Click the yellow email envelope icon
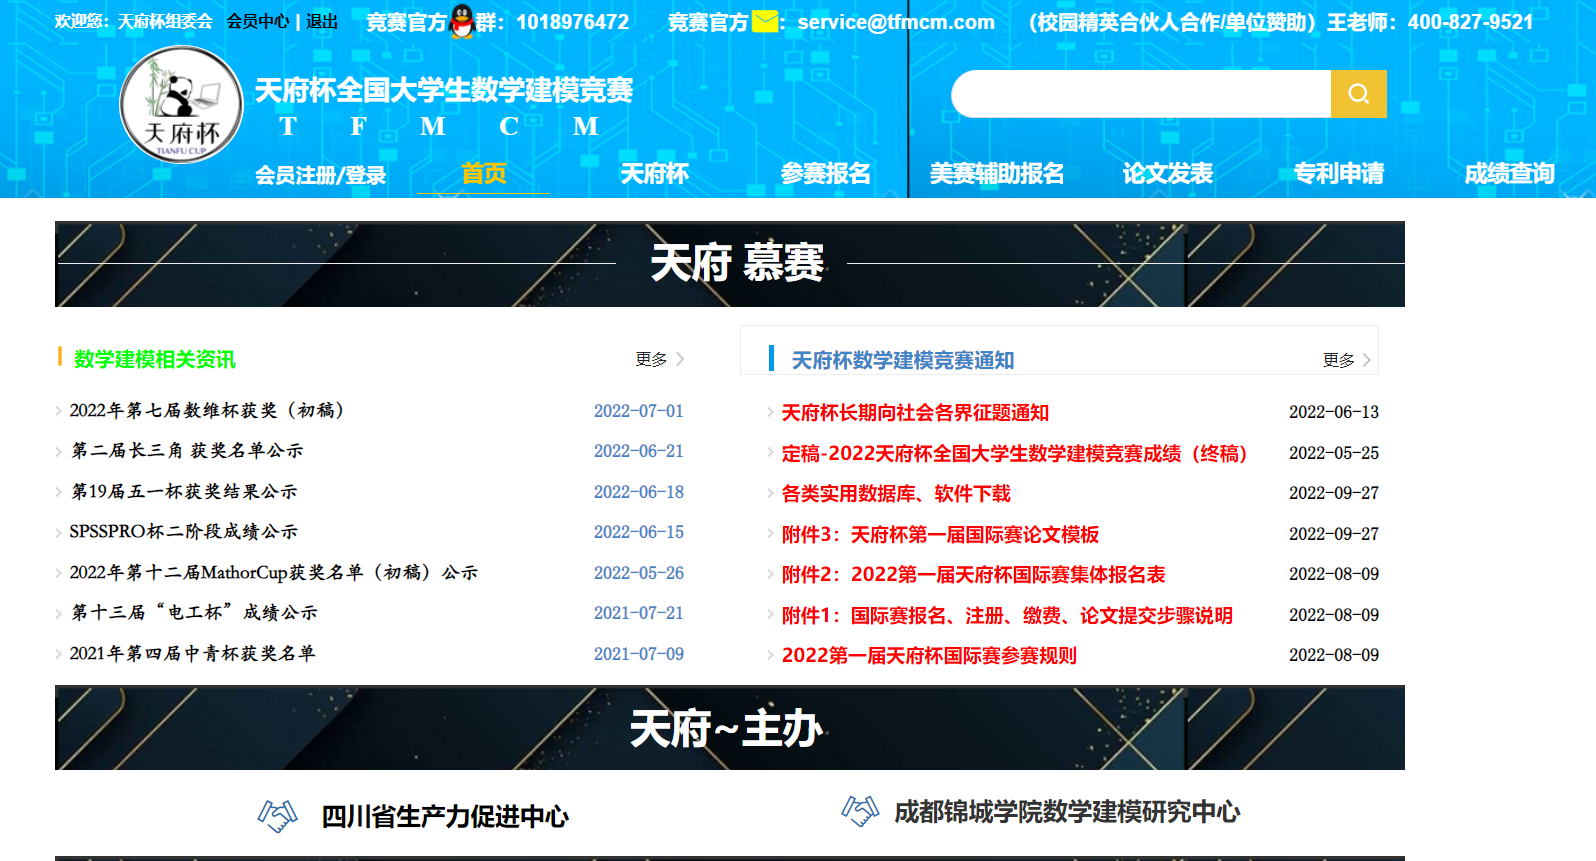 pos(765,21)
